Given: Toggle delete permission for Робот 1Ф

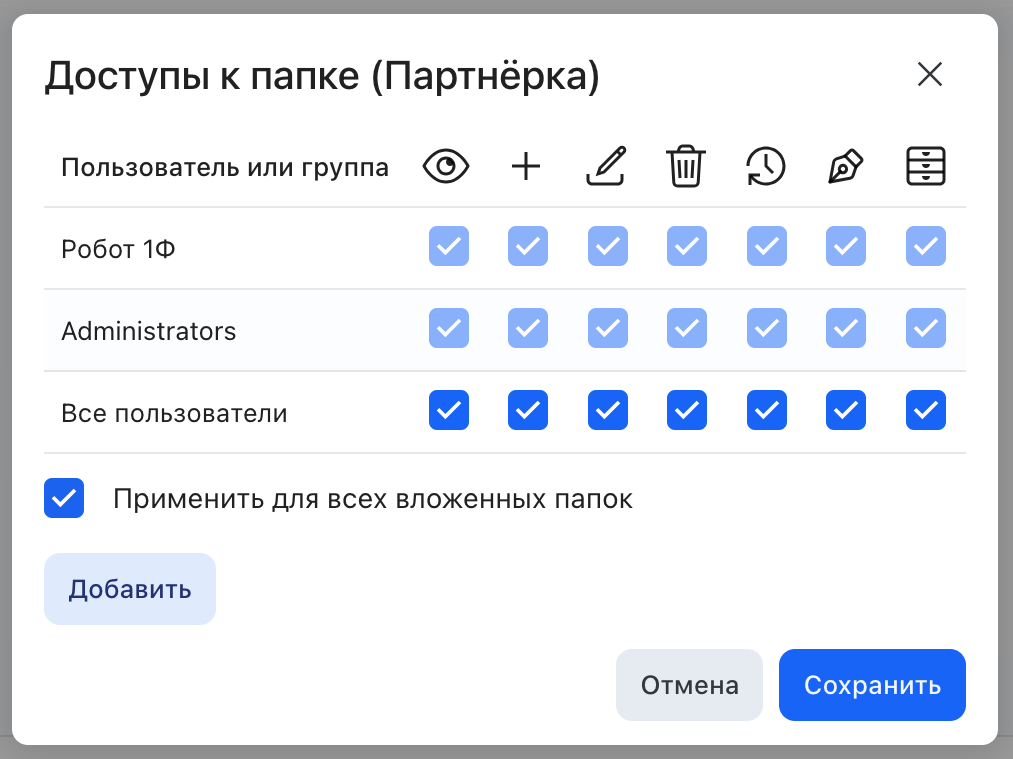Looking at the screenshot, I should [x=687, y=246].
